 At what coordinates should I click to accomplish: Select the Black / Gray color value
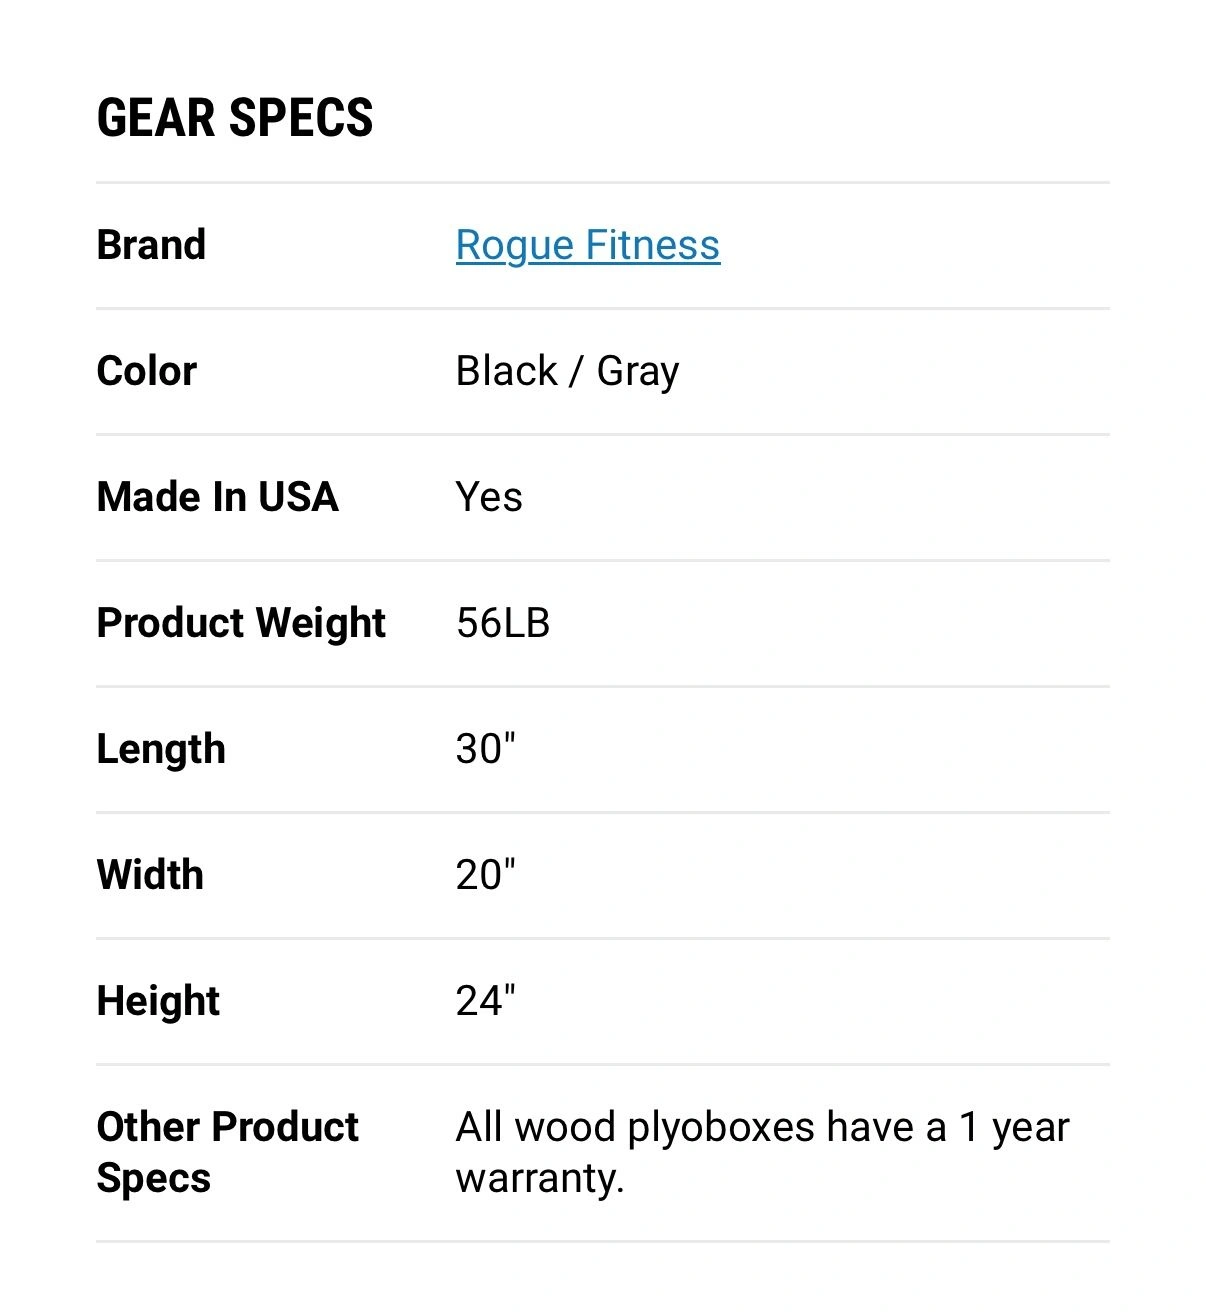pyautogui.click(x=567, y=371)
